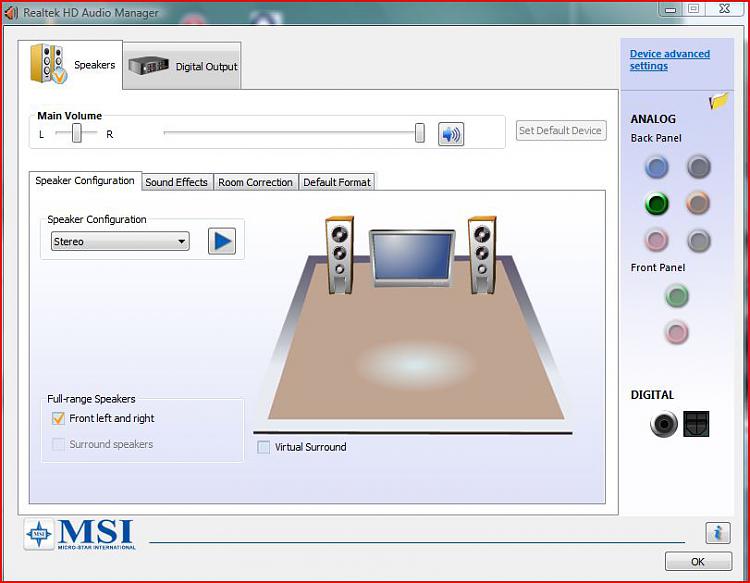Check the Surround speakers checkbox

pyautogui.click(x=58, y=444)
